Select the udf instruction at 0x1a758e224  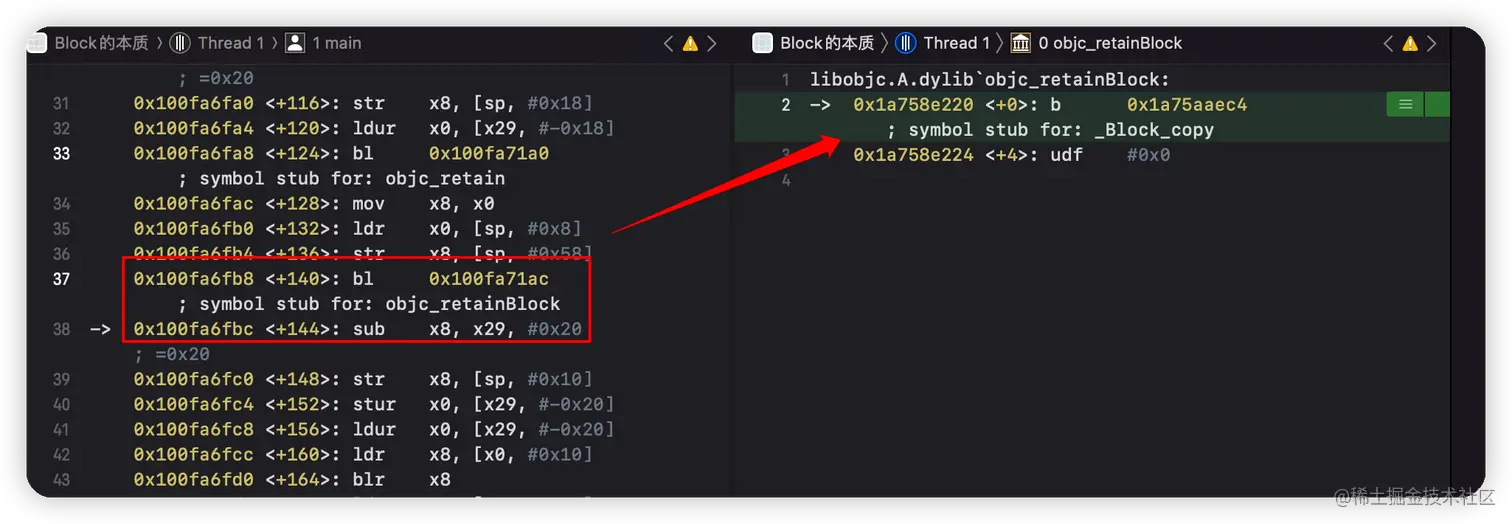[1011, 155]
